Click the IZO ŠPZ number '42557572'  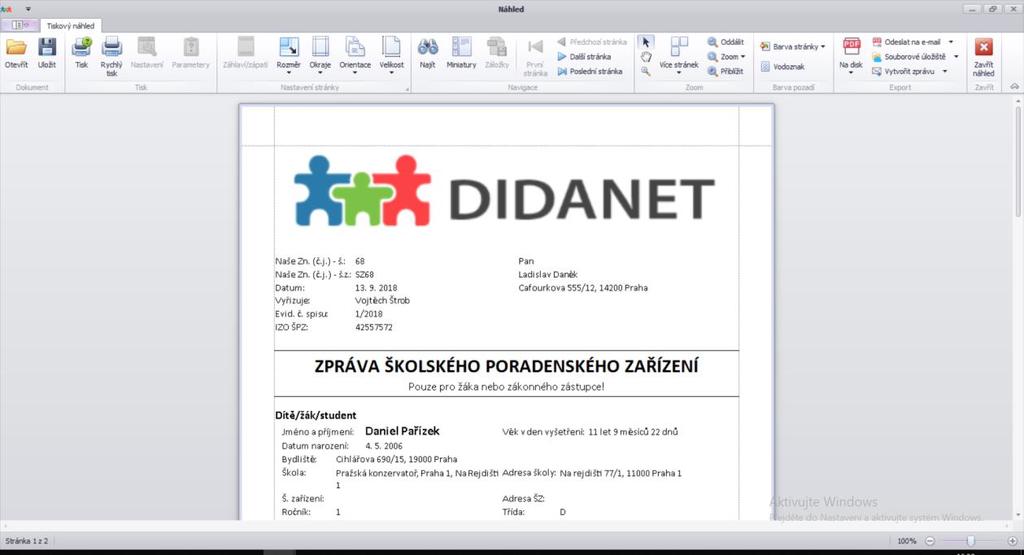[374, 327]
